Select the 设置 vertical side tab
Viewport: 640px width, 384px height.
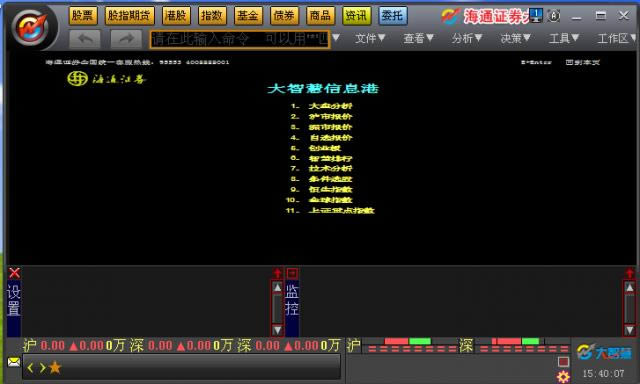tap(13, 300)
